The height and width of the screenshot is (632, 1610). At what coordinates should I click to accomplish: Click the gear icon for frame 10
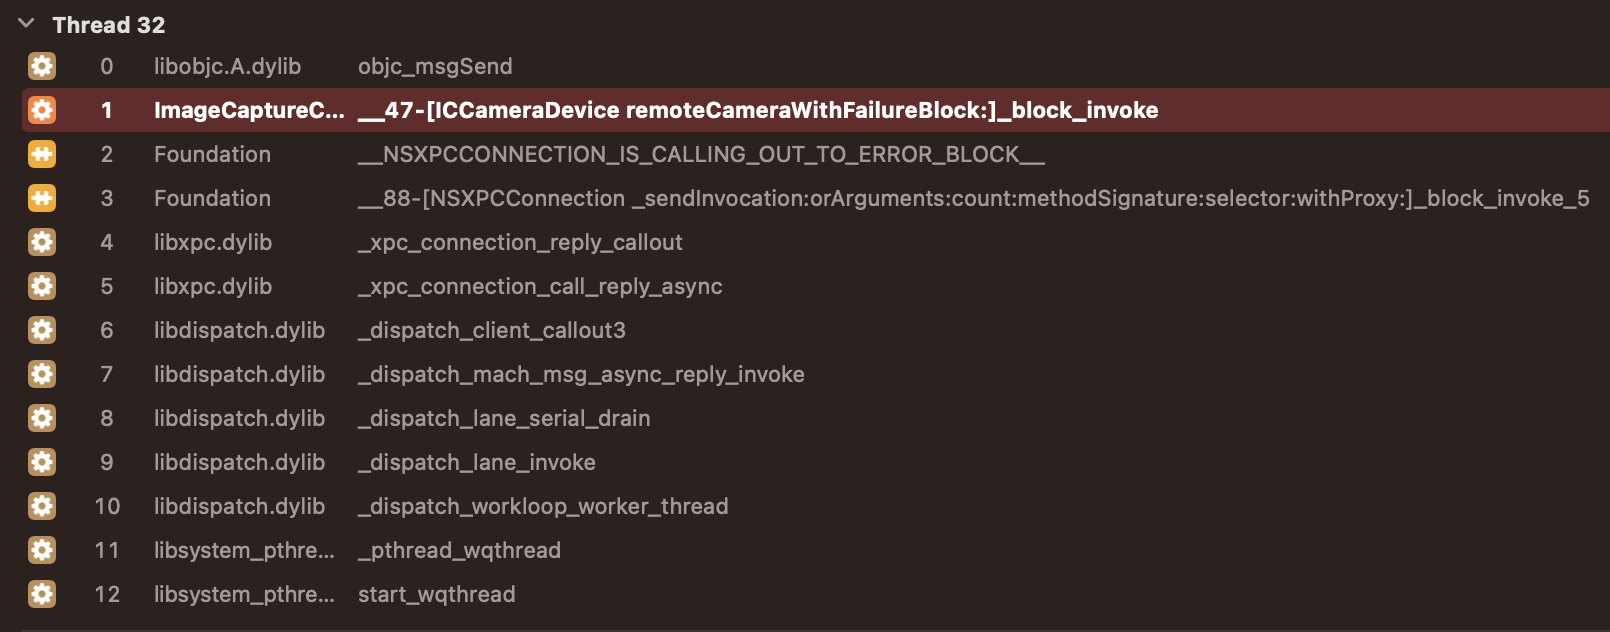pos(42,506)
